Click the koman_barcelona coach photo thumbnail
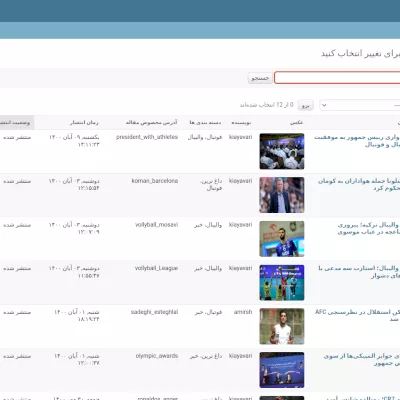Image resolution: width=400 pixels, height=400 pixels. 282,195
